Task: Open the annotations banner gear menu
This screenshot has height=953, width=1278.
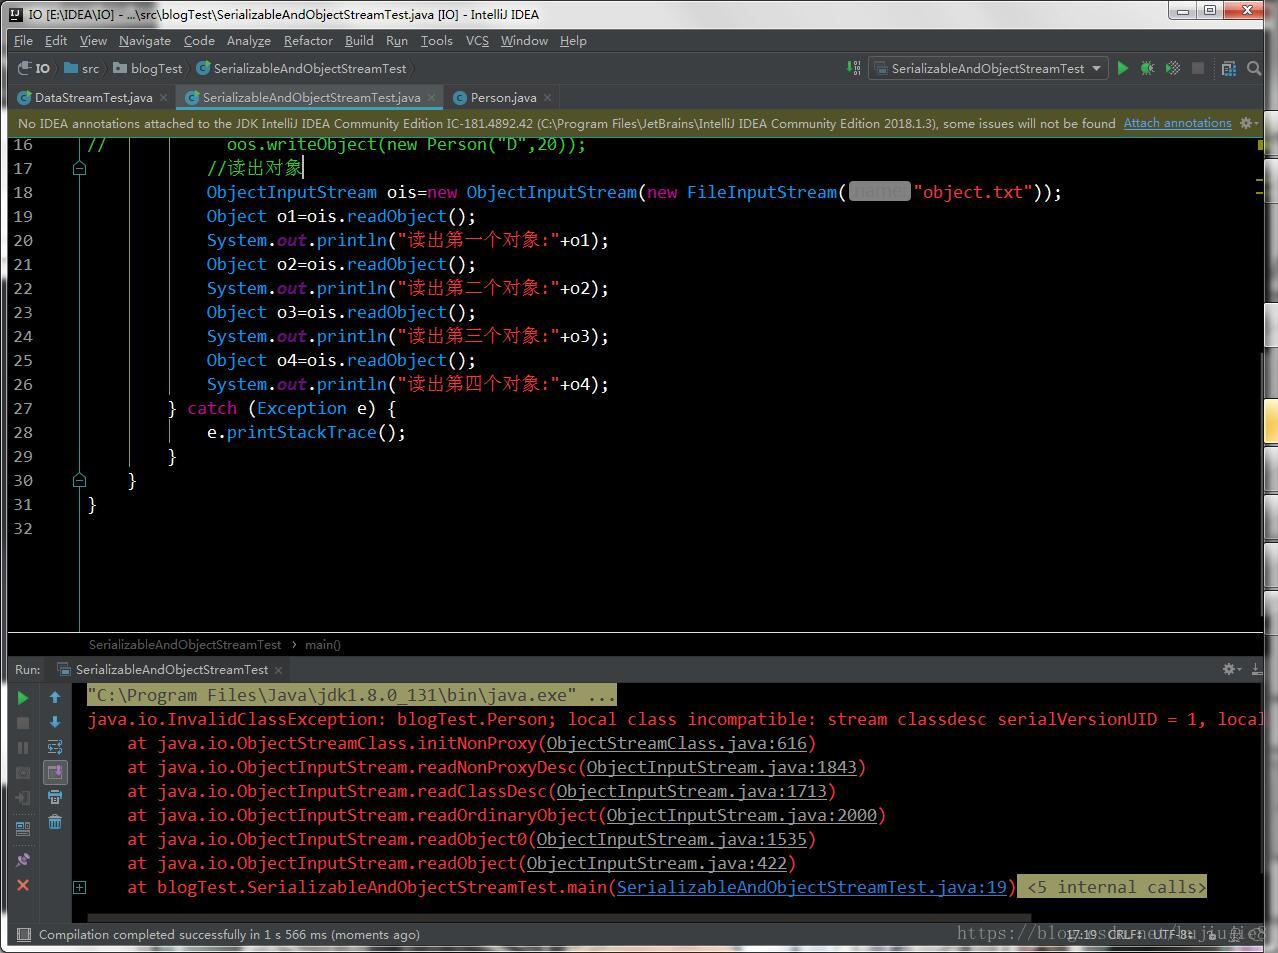Action: pyautogui.click(x=1248, y=123)
